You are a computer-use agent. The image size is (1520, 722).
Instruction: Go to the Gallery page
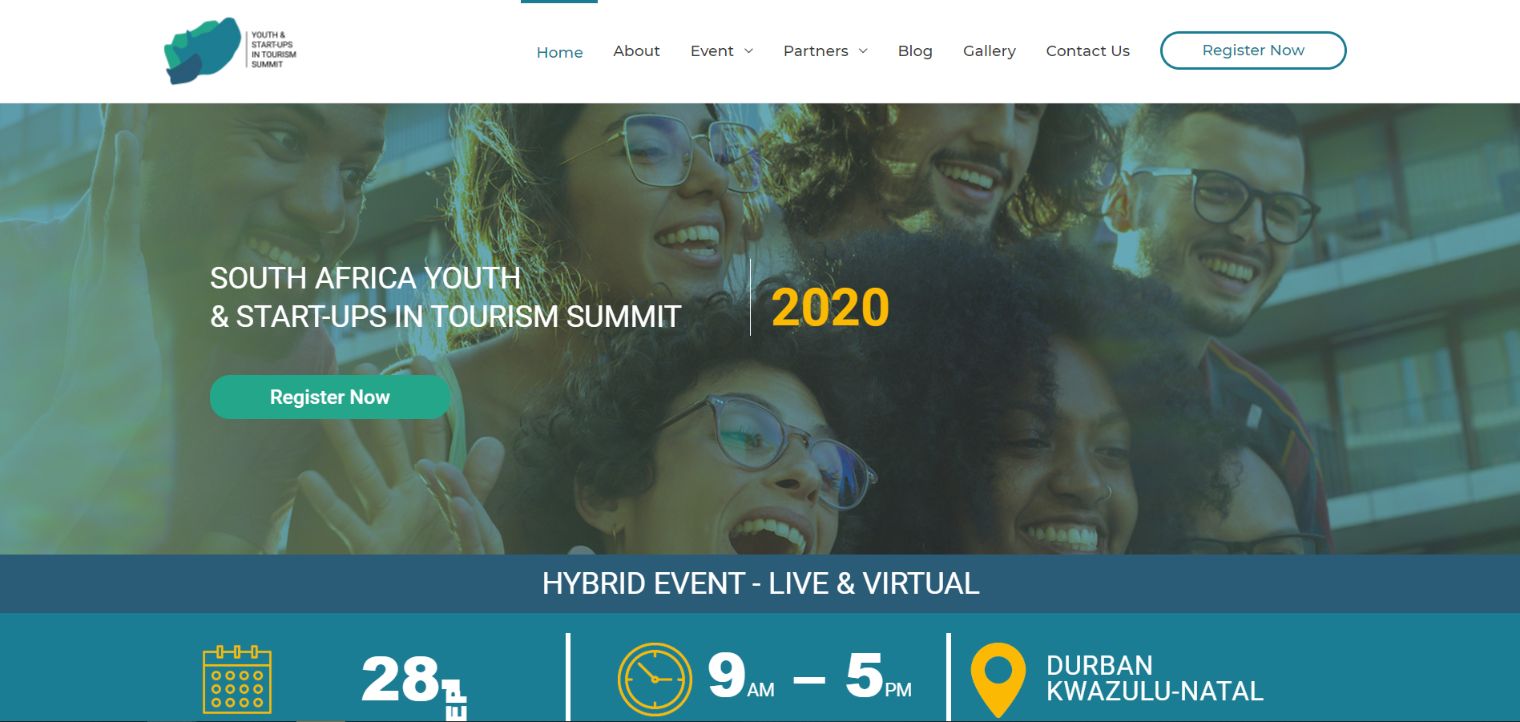(989, 51)
